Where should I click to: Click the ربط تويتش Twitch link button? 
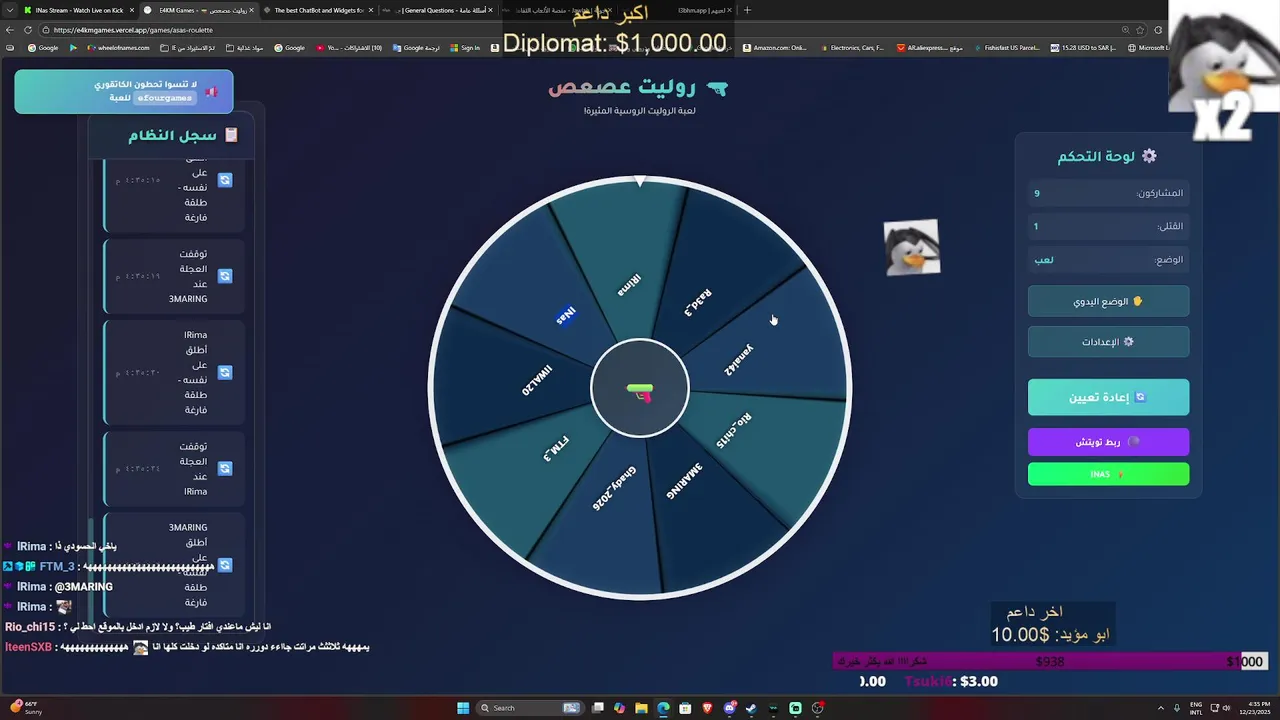1108,442
